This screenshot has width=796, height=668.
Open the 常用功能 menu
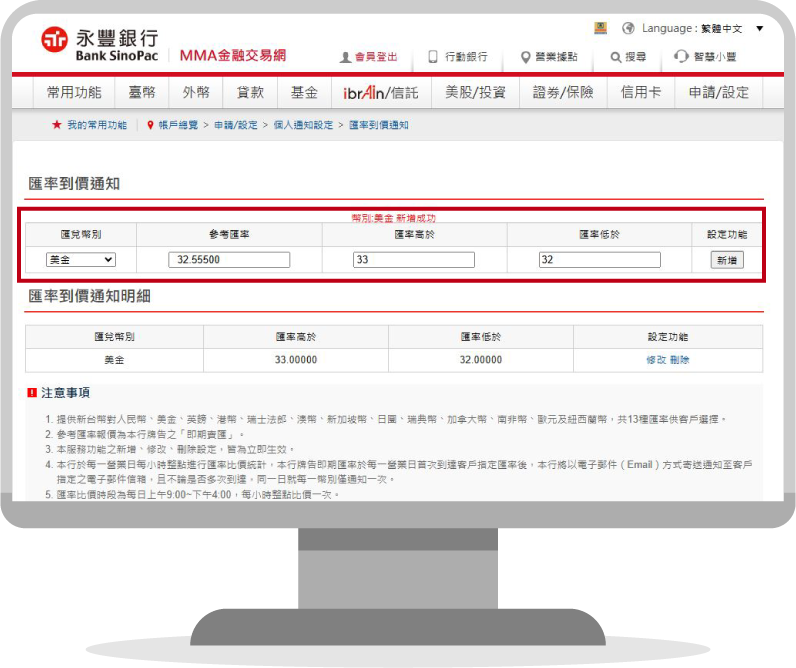click(74, 92)
